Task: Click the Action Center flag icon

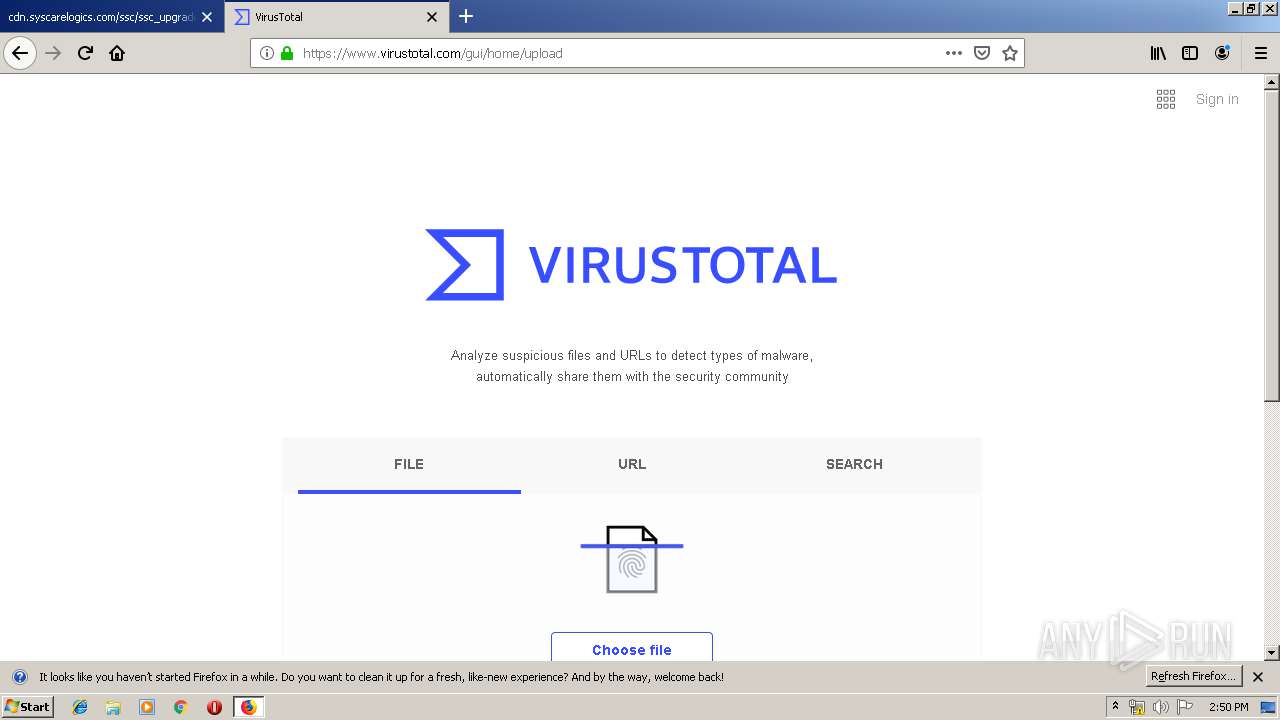Action: (x=1185, y=707)
